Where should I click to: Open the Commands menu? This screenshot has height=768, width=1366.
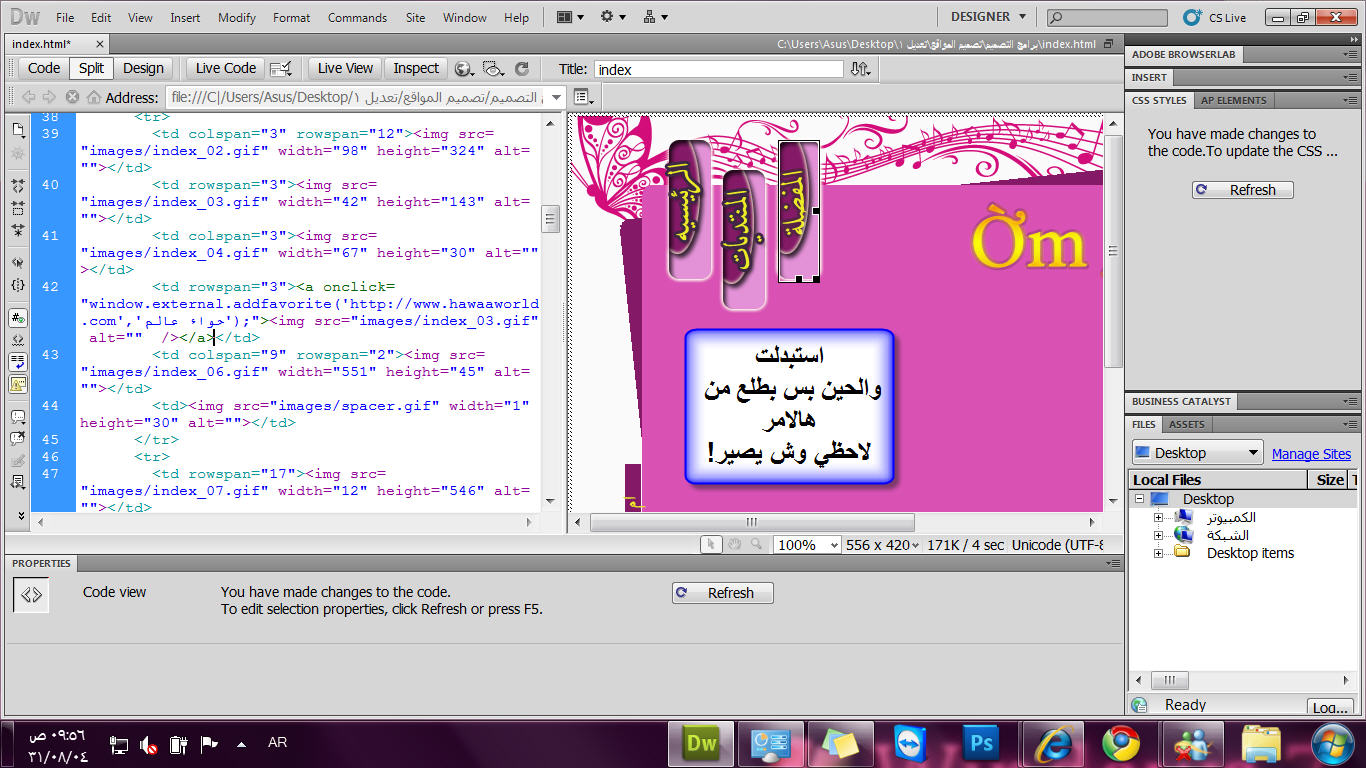357,17
